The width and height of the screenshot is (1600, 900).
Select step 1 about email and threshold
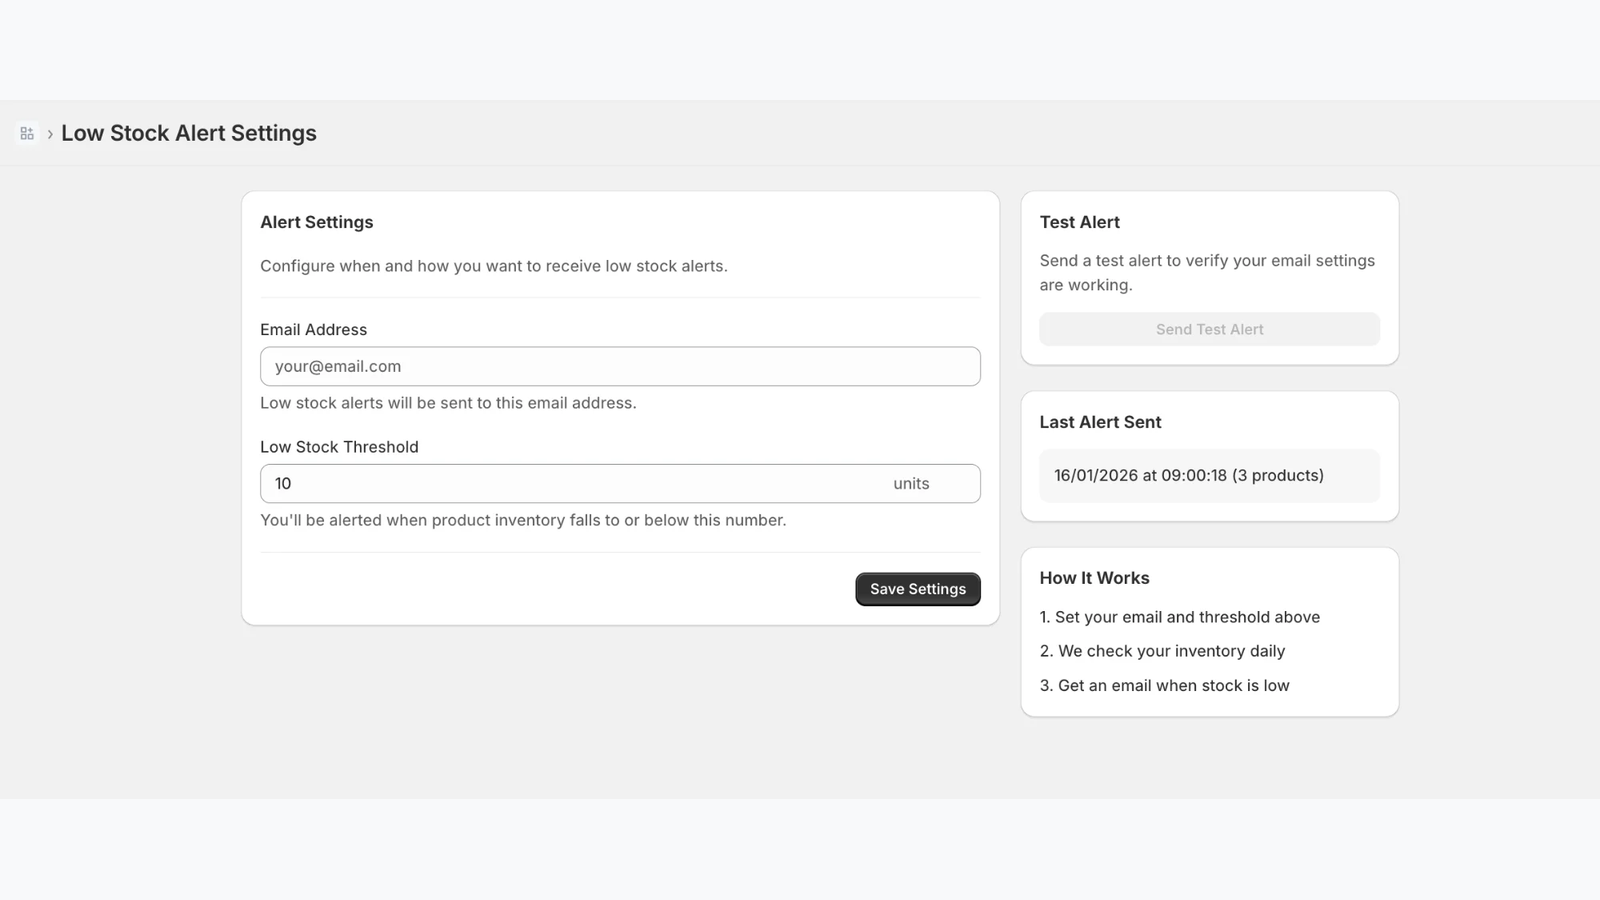point(1180,617)
